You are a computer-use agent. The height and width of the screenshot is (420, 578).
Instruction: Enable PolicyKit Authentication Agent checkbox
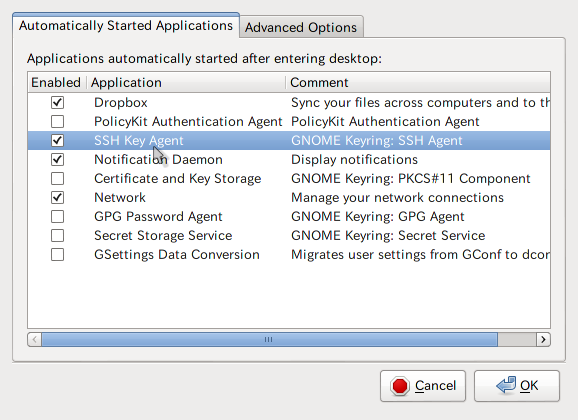[57, 121]
